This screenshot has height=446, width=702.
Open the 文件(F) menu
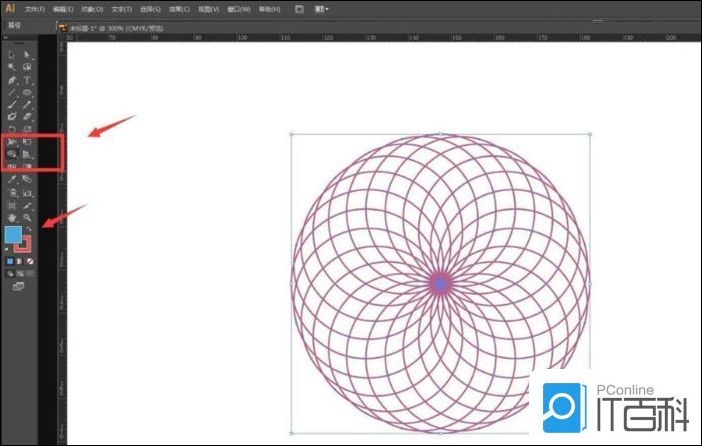[x=35, y=8]
